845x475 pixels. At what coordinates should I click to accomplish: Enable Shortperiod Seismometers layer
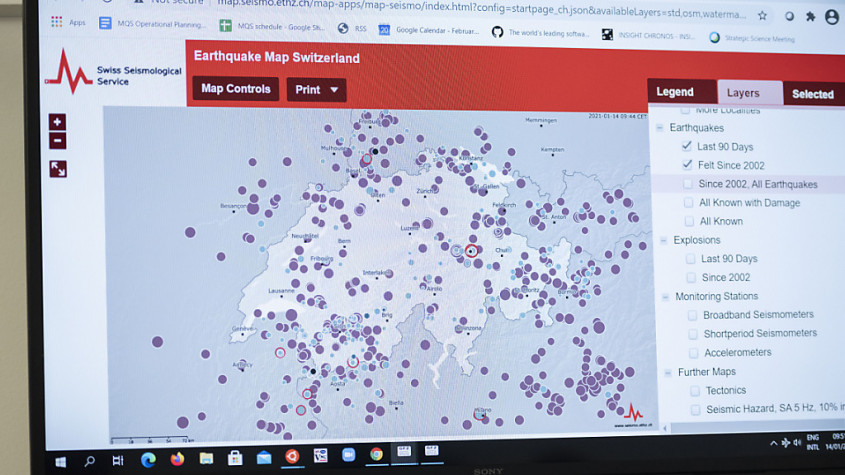point(693,334)
